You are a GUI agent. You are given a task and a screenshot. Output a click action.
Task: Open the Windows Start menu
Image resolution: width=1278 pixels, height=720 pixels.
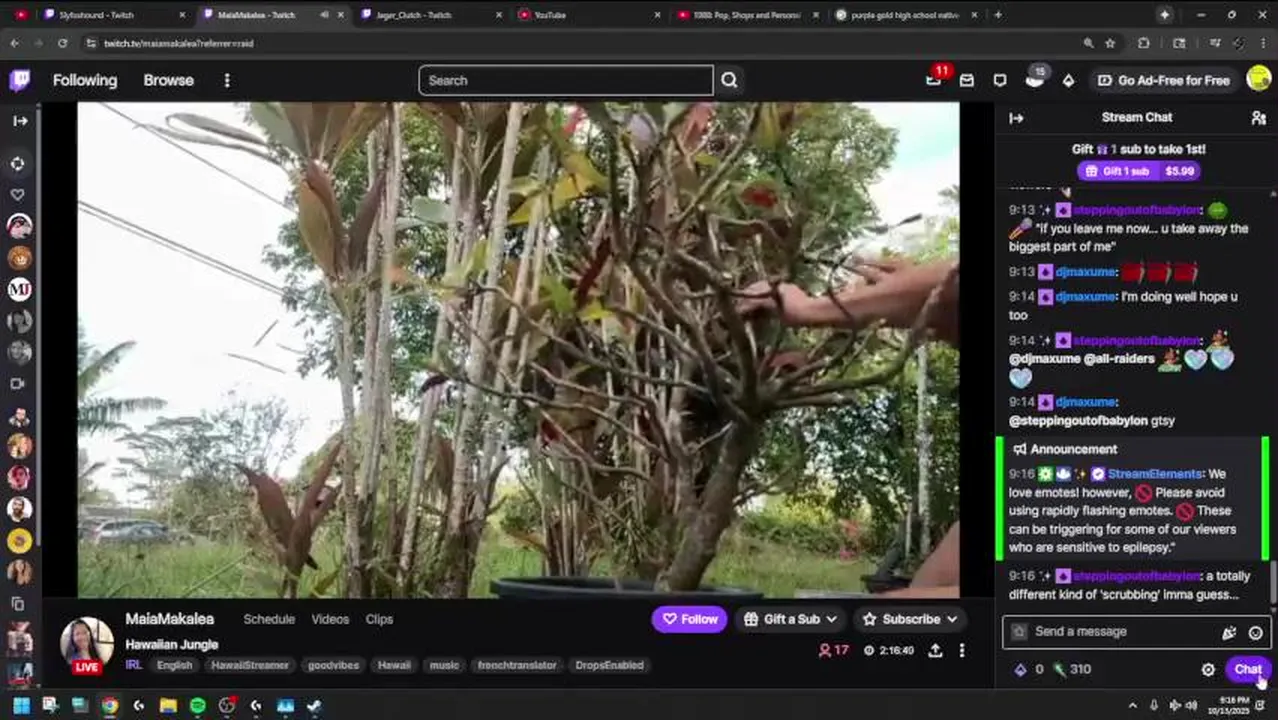click(x=20, y=706)
